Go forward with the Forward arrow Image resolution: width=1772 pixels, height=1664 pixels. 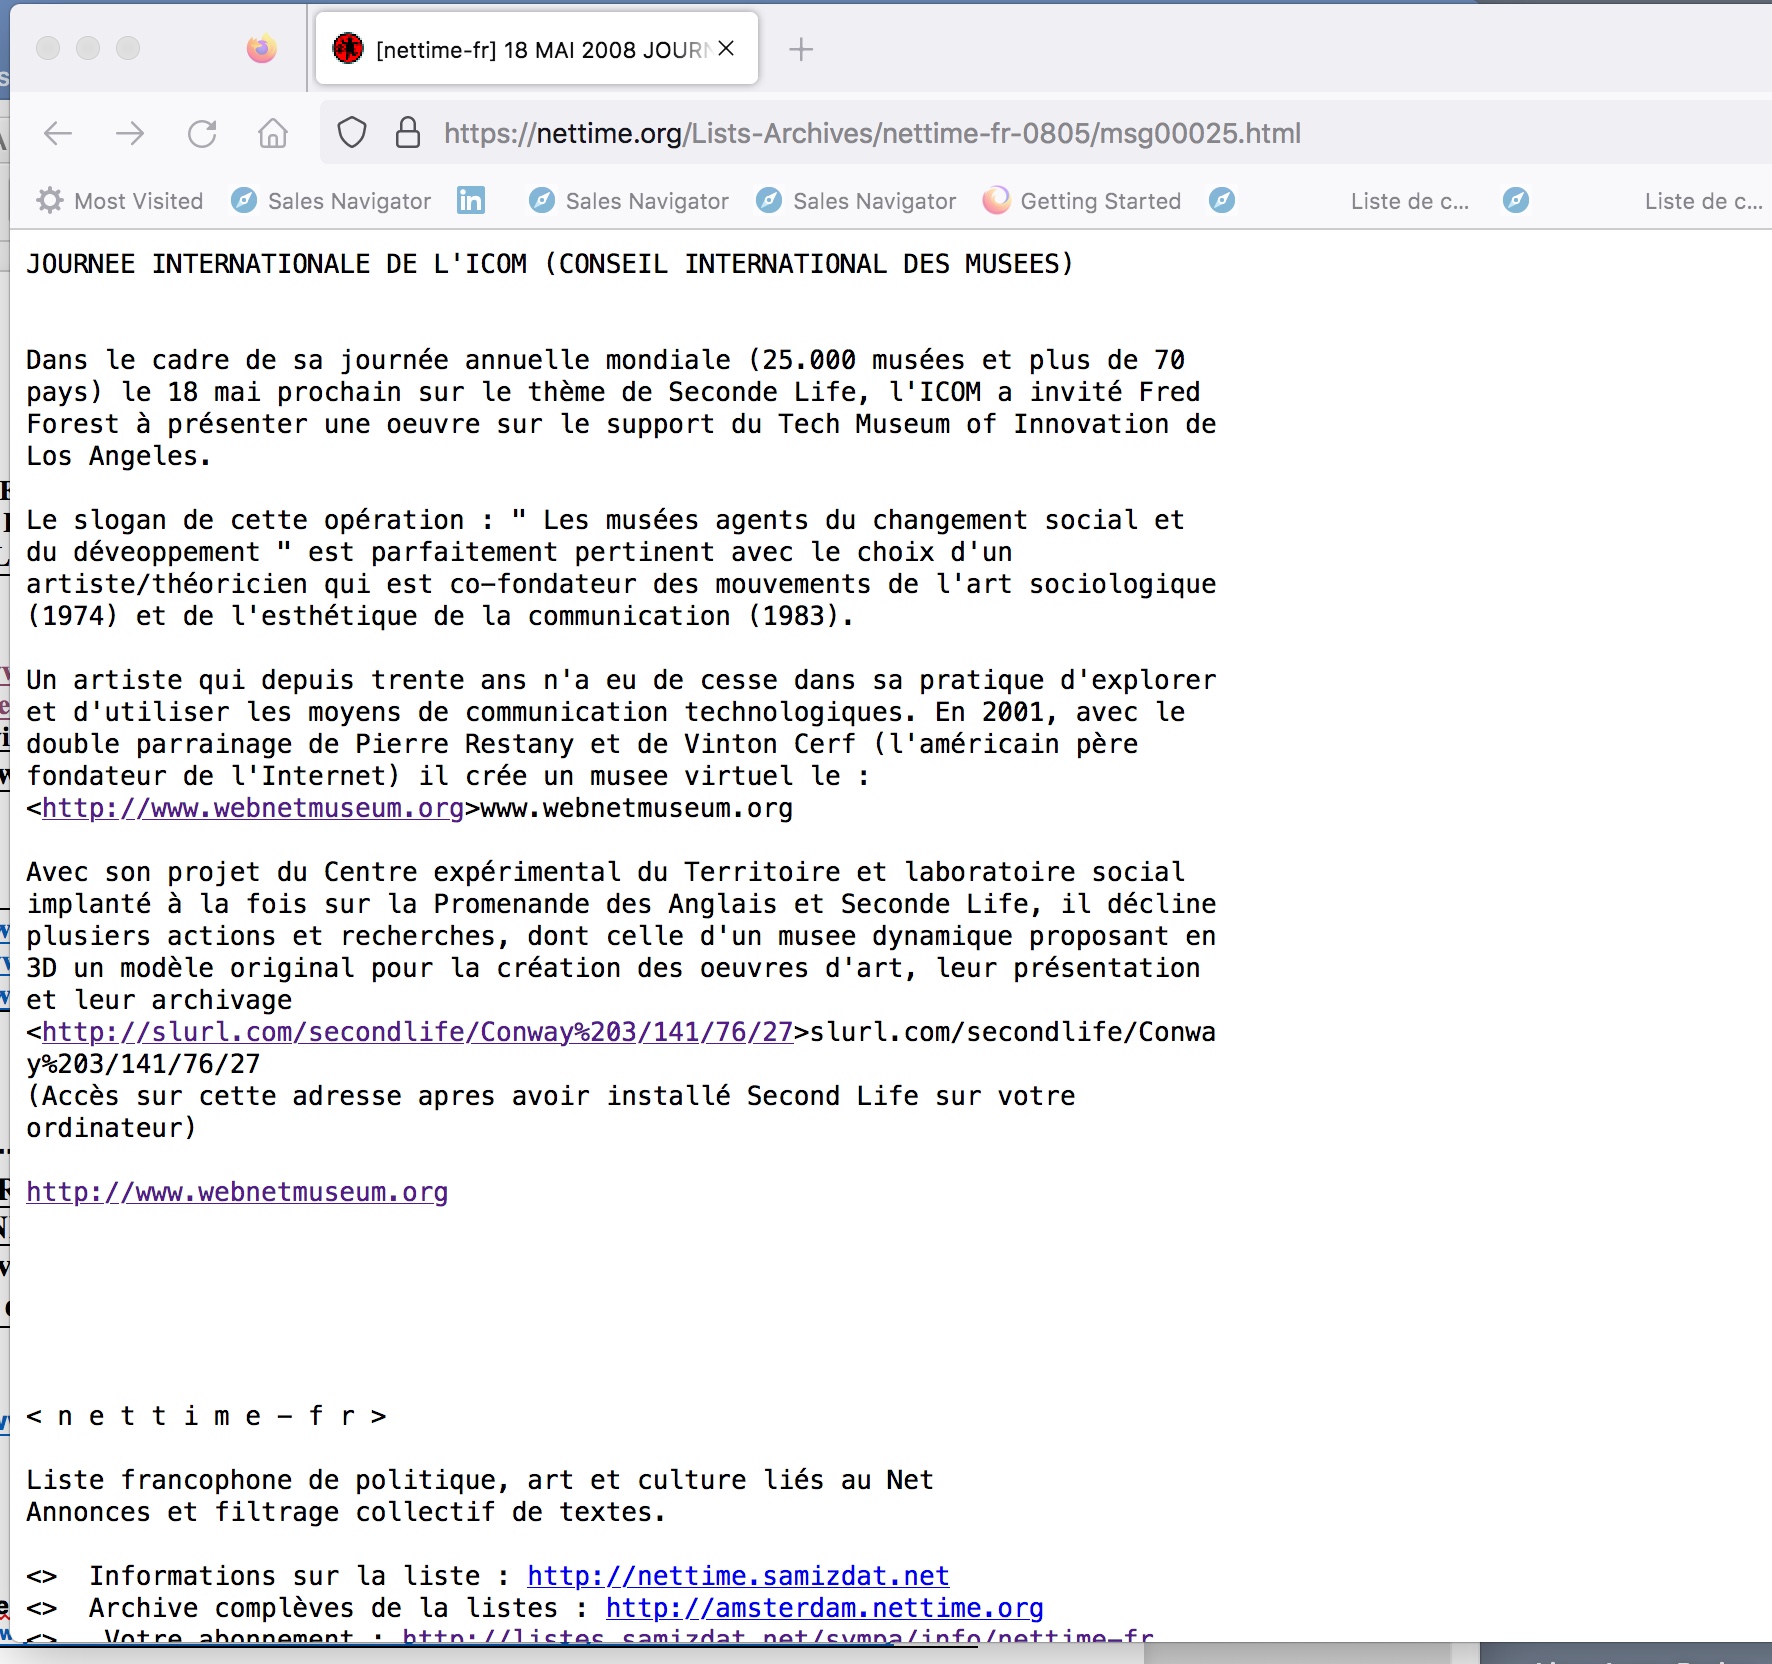(130, 133)
